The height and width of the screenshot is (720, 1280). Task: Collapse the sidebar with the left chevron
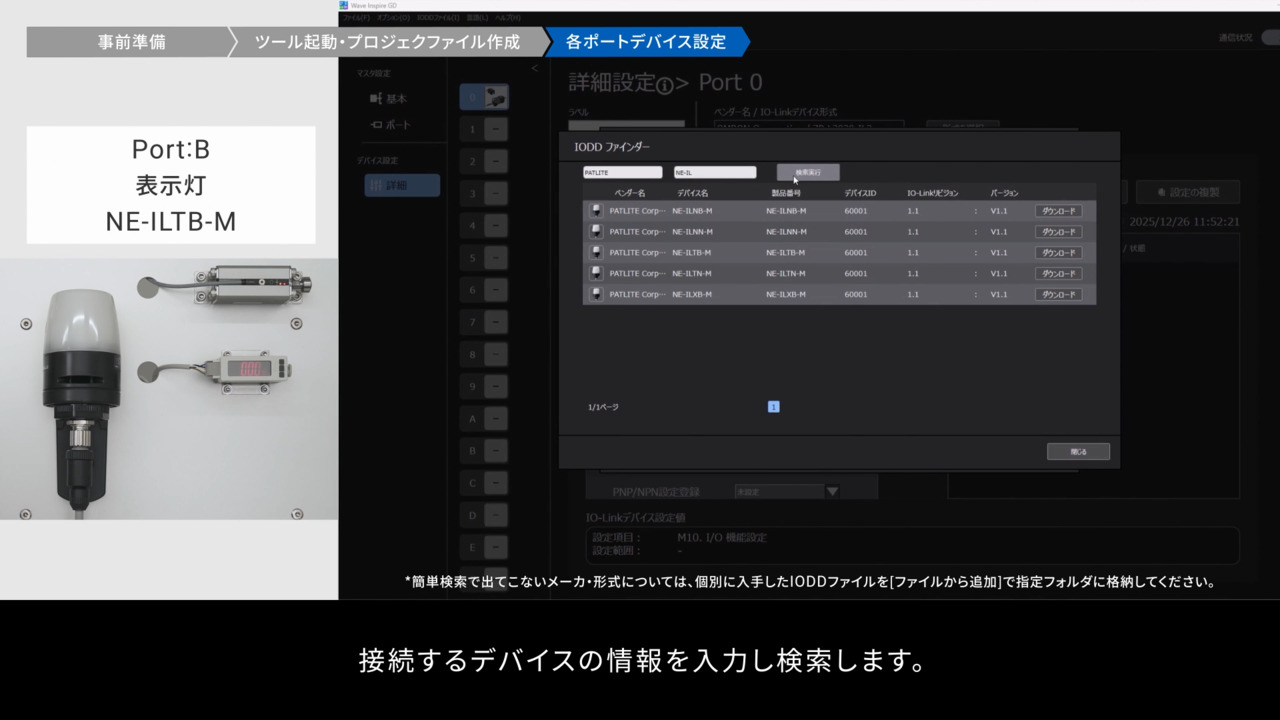[x=534, y=68]
